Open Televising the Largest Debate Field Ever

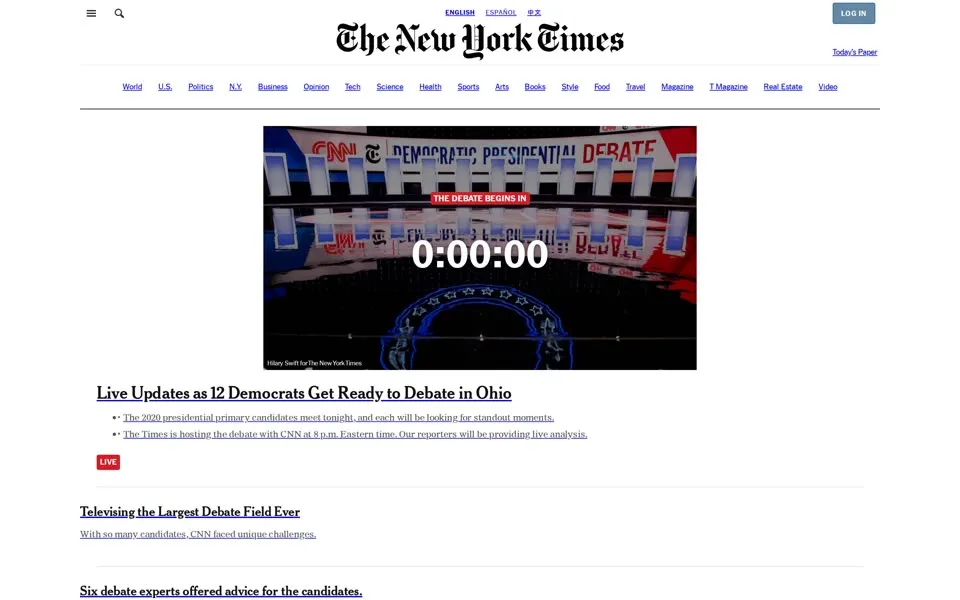pos(190,512)
